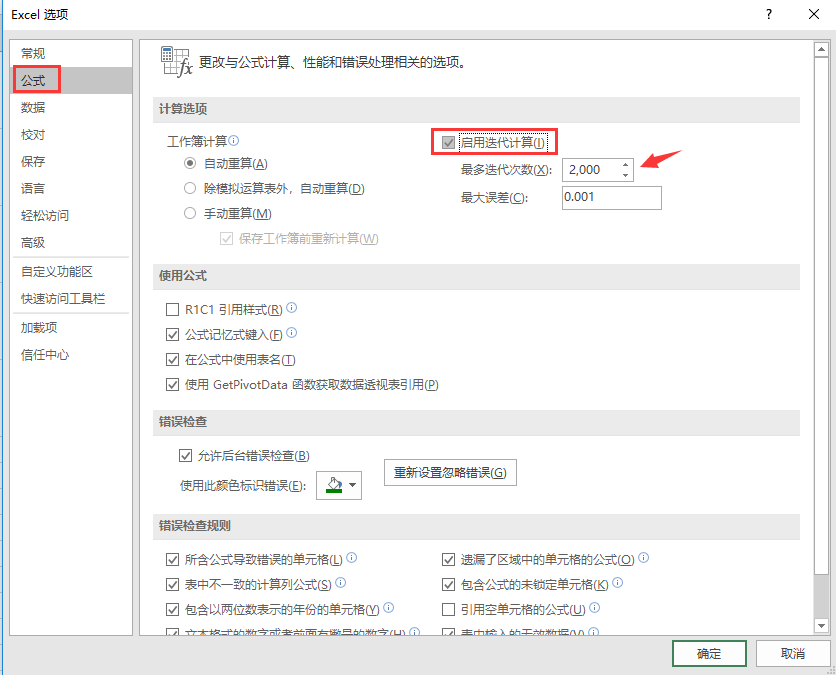Toggle 保存工作簿前重新计算 checkbox

227,238
